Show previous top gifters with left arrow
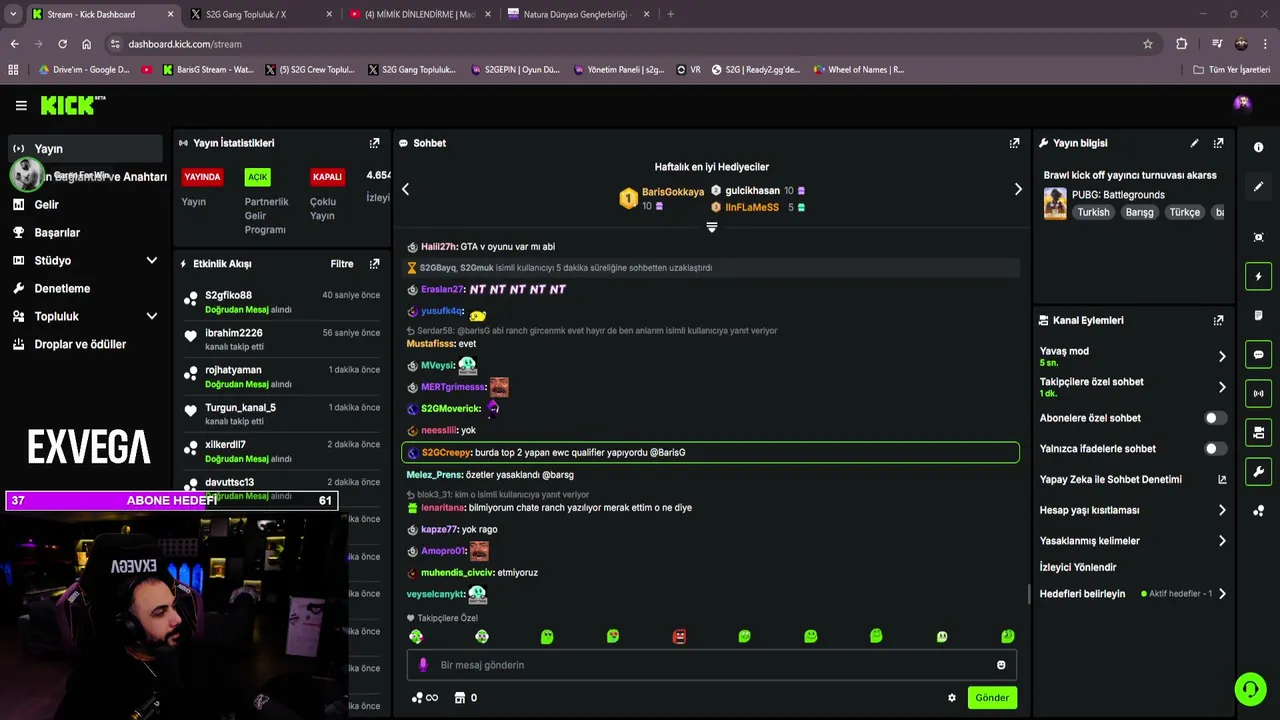1280x720 pixels. (x=405, y=189)
